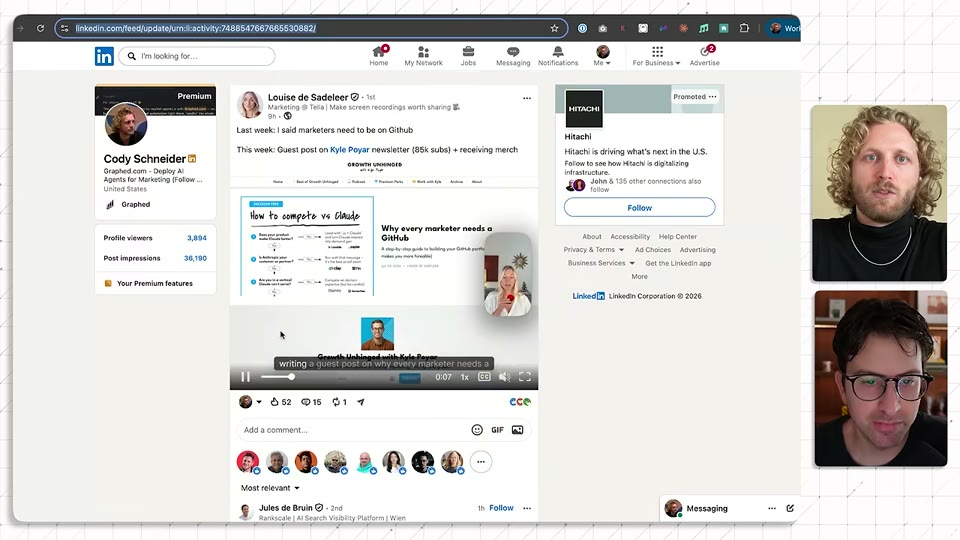Open the Home feed icon
The height and width of the screenshot is (540, 960).
(379, 52)
